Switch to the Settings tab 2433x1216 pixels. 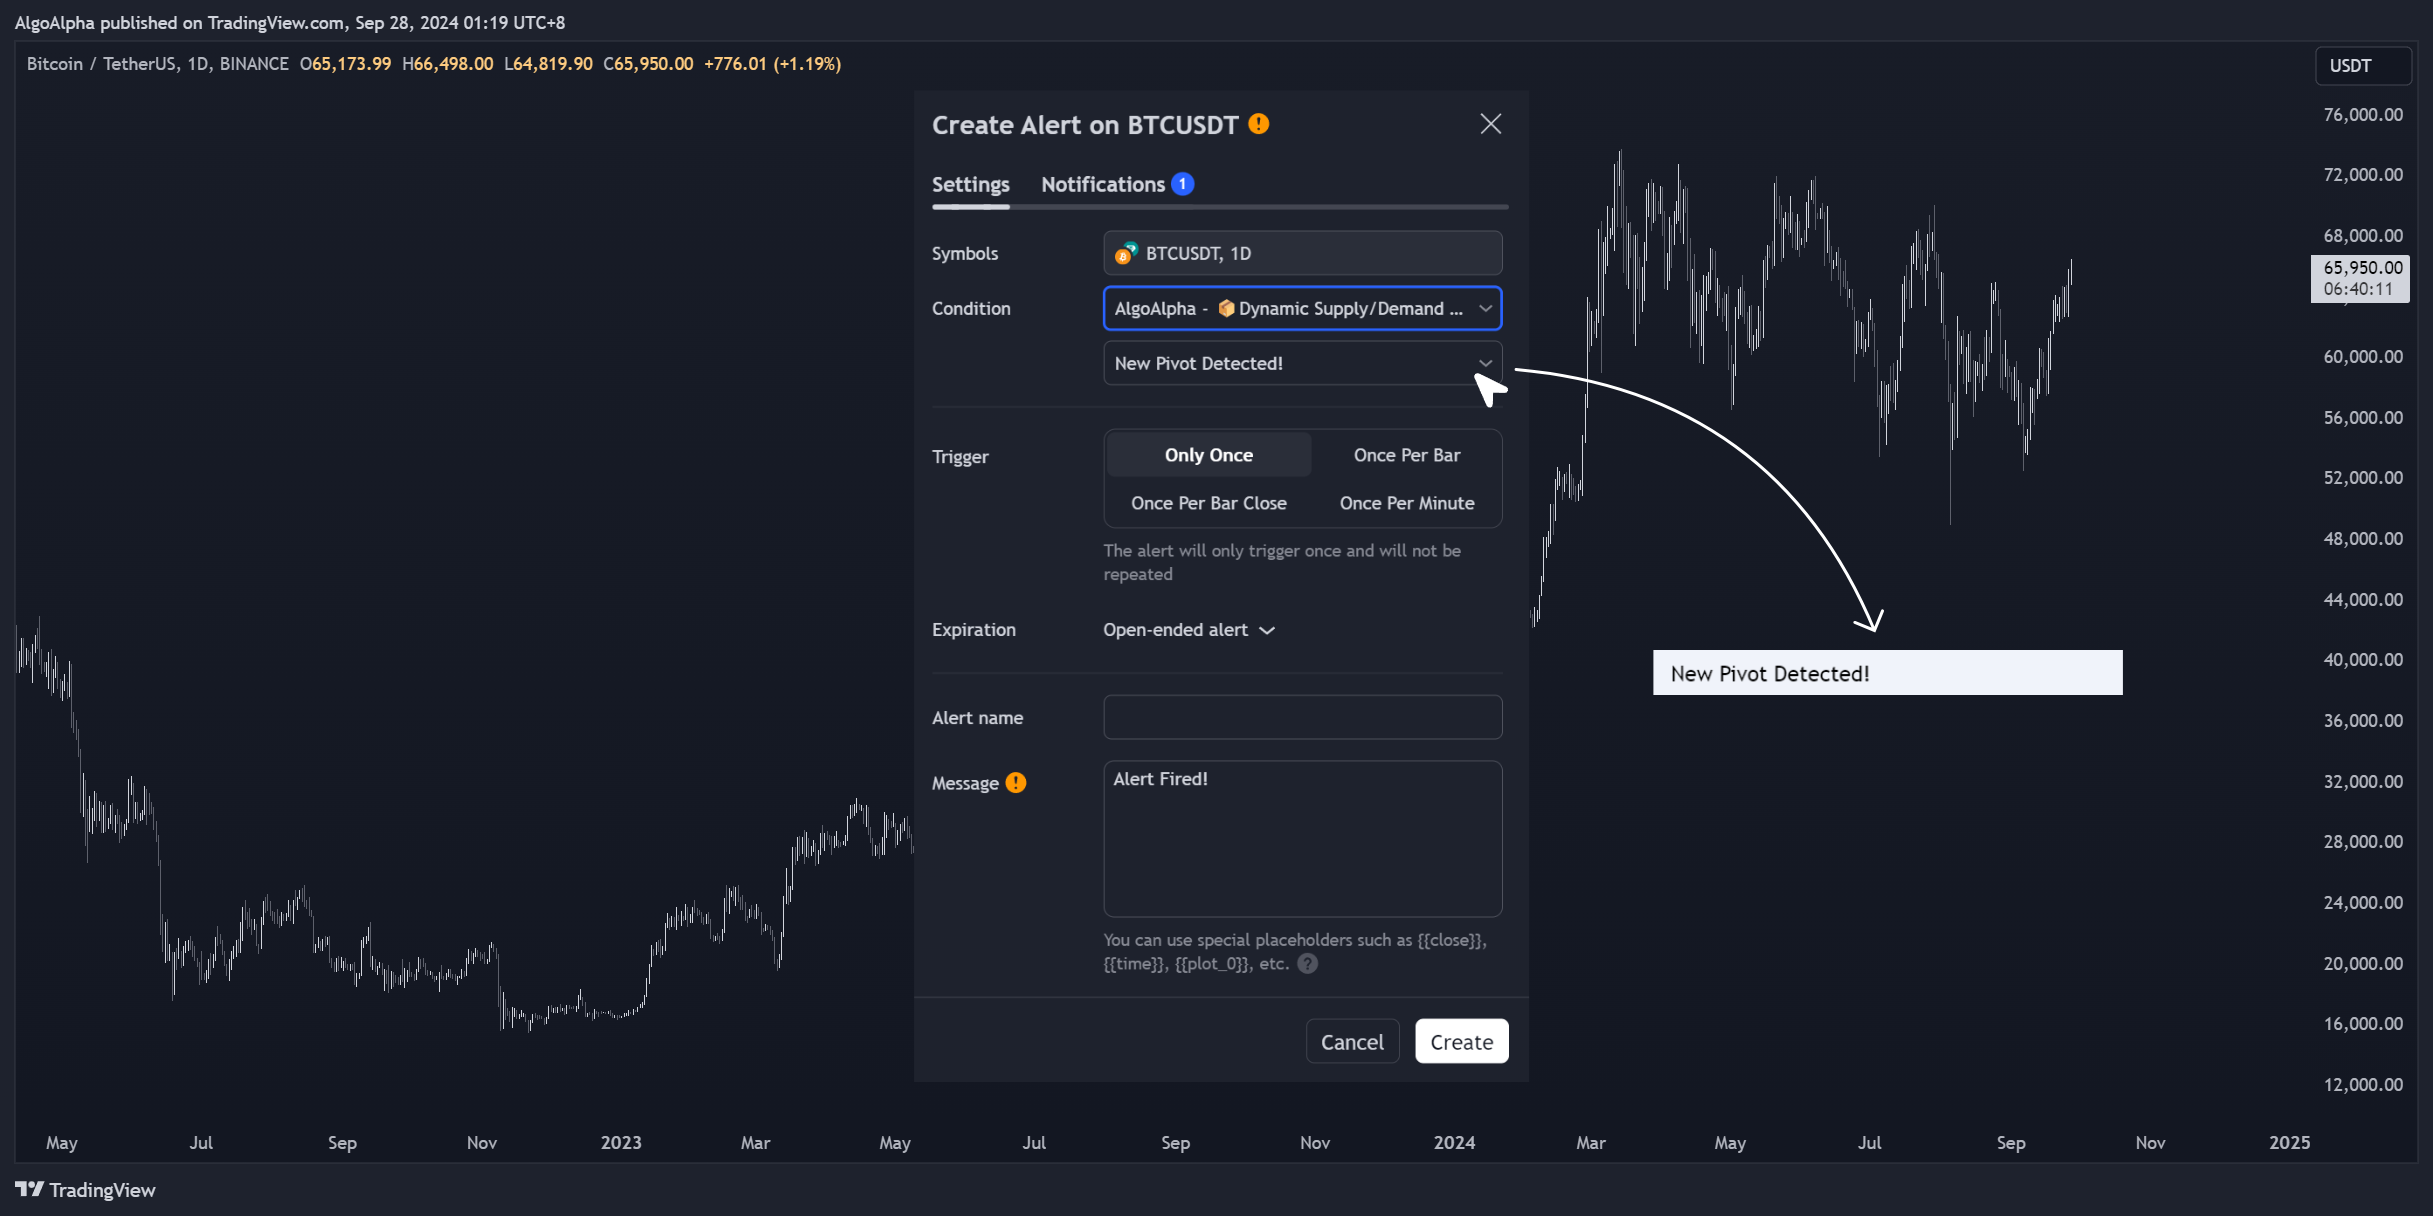[x=970, y=183]
